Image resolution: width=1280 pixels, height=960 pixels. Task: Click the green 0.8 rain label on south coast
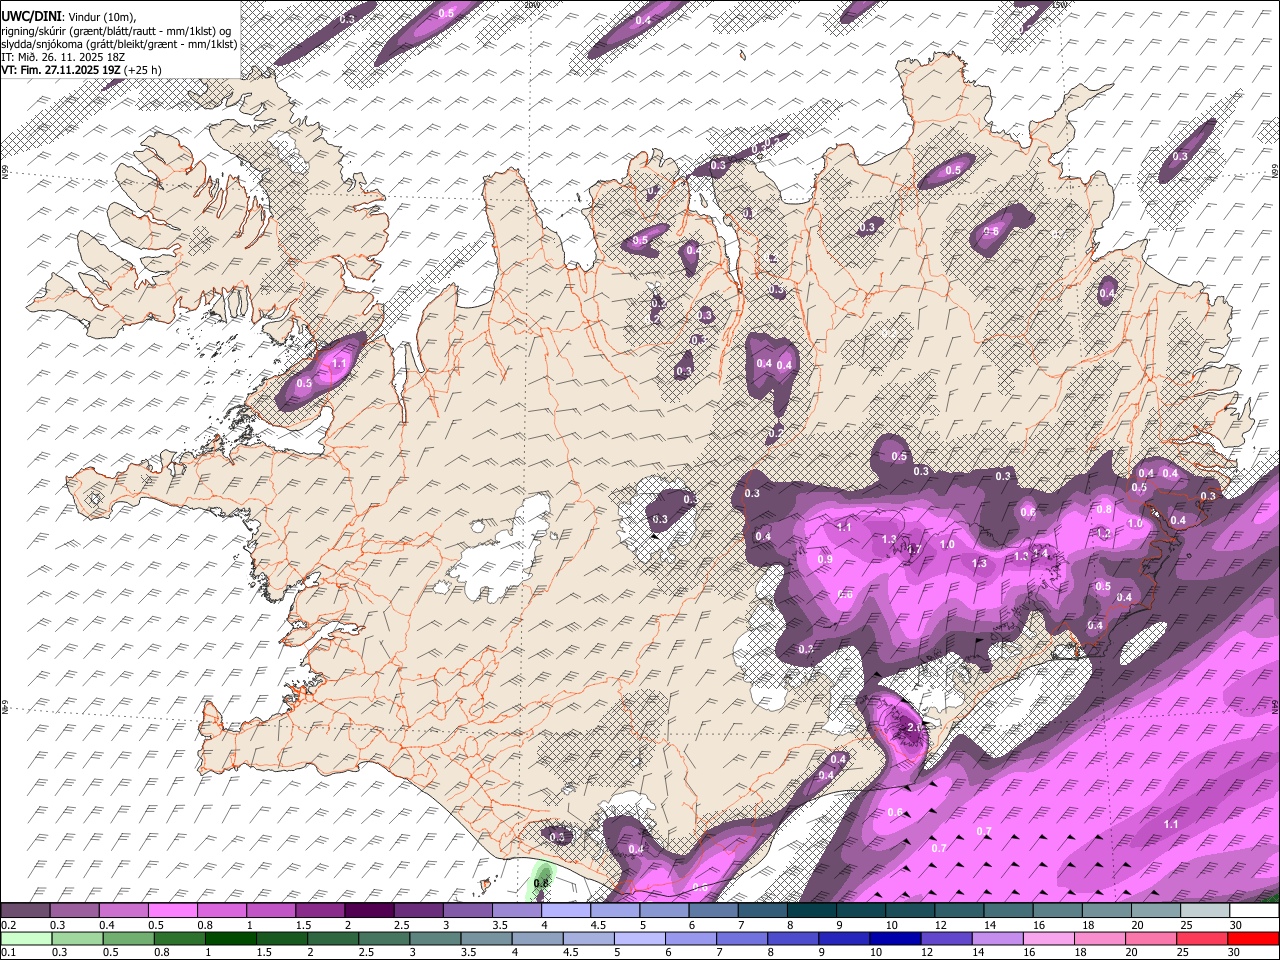point(541,883)
